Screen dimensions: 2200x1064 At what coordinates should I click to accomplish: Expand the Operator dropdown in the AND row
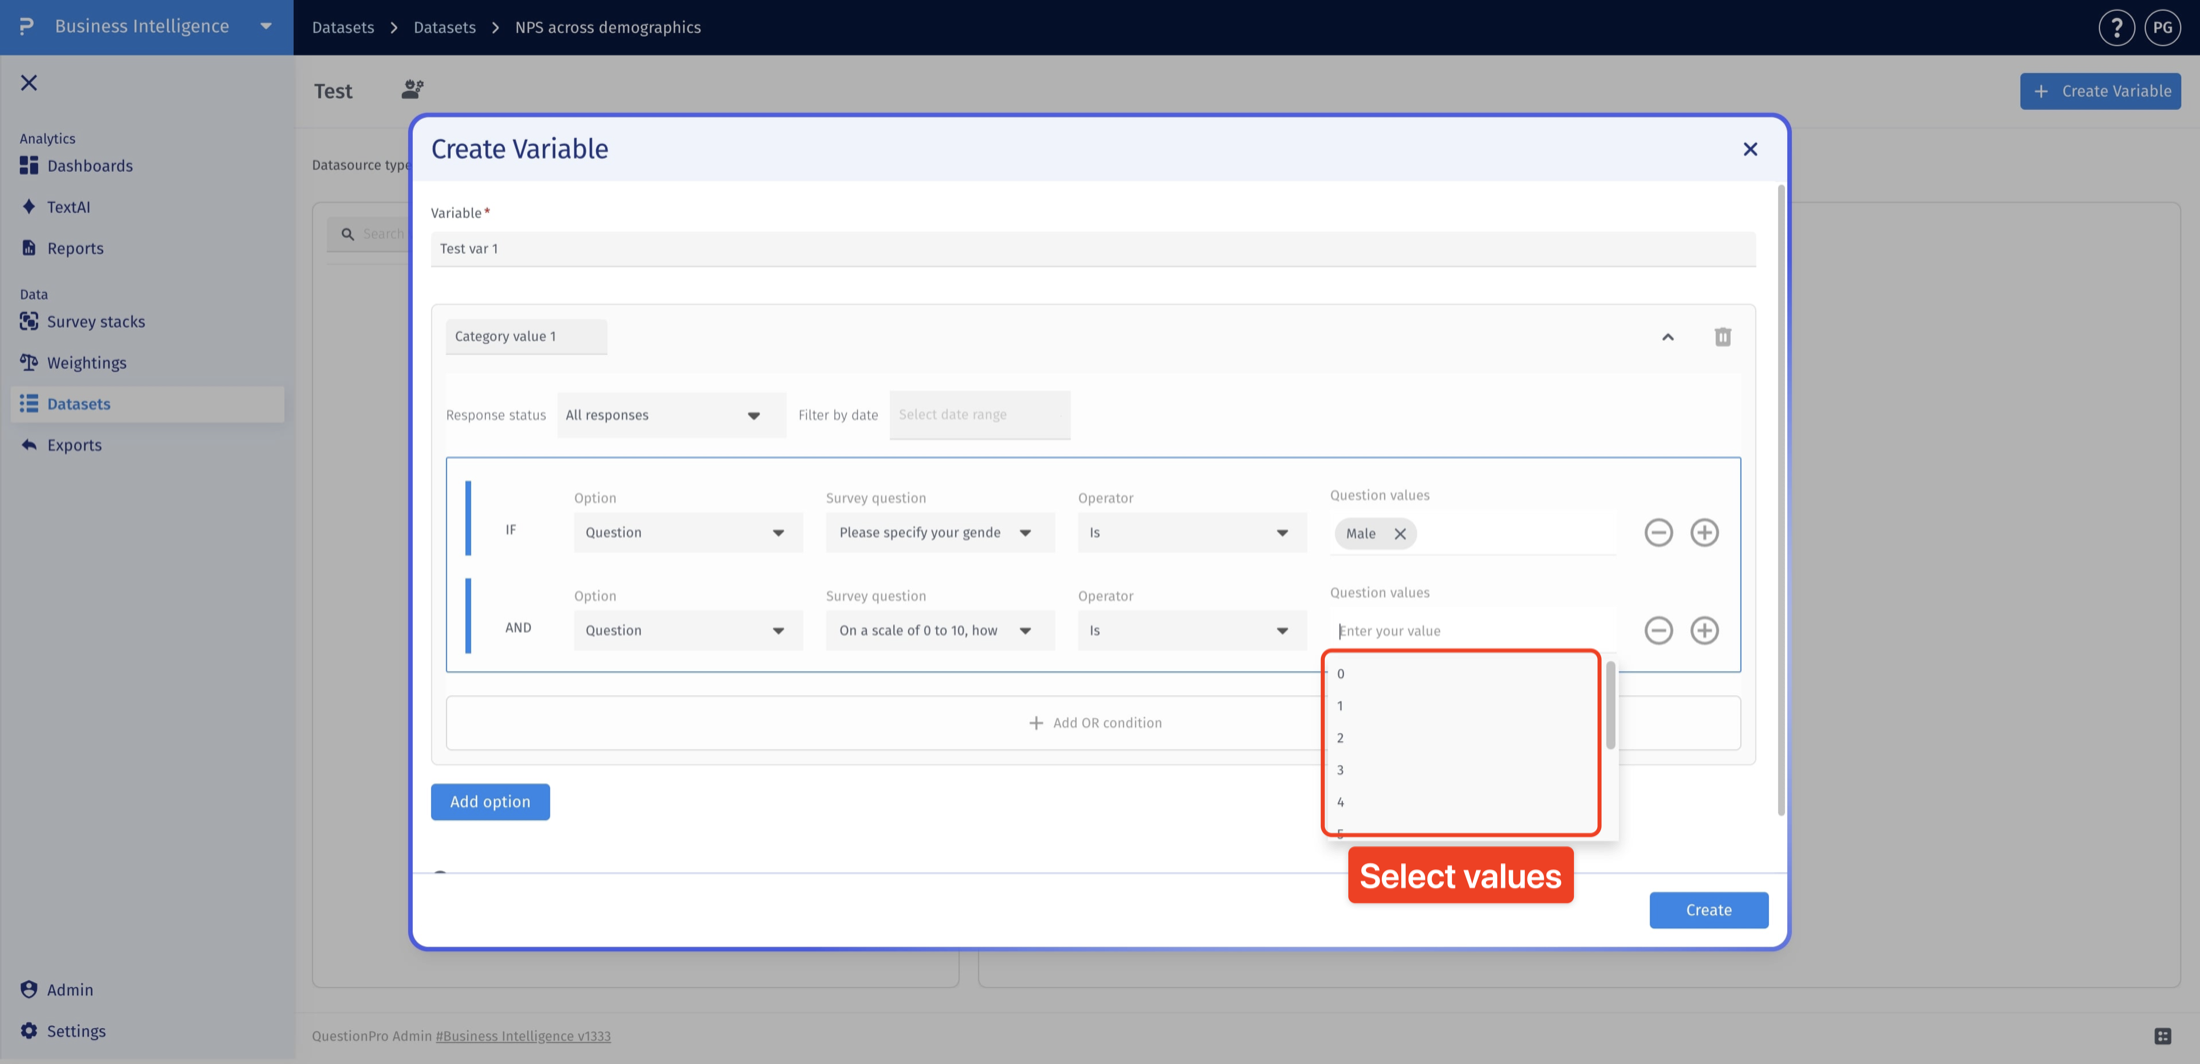1192,631
